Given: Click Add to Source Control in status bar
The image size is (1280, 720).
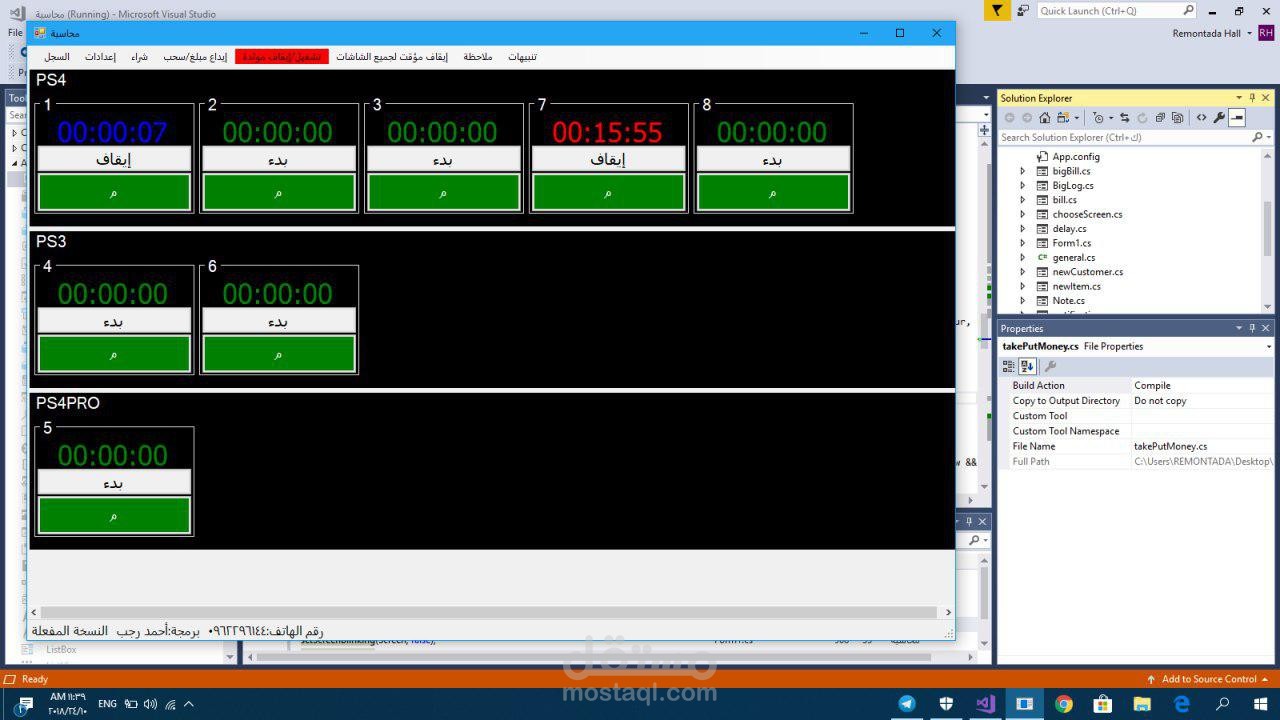Looking at the screenshot, I should 1208,679.
